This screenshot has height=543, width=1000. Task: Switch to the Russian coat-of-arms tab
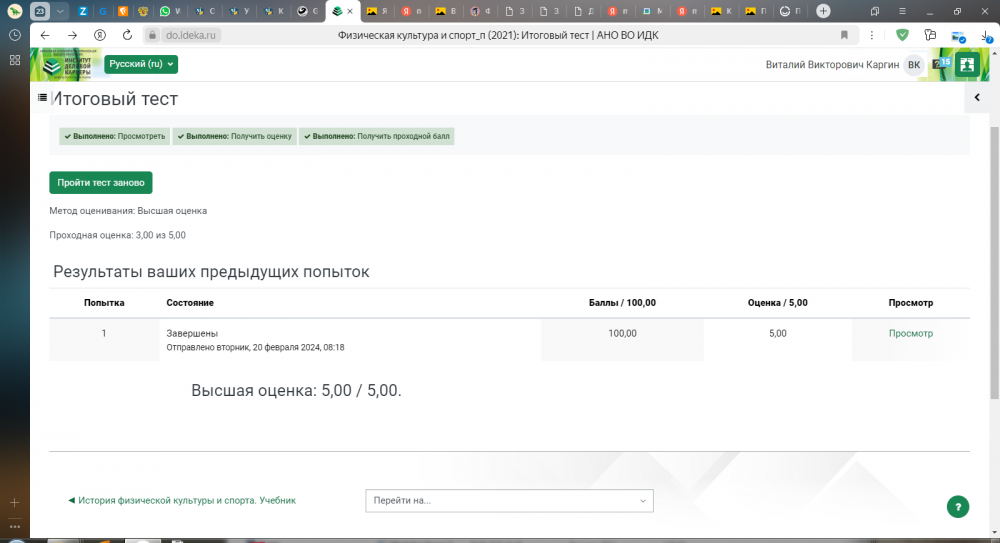(x=143, y=11)
